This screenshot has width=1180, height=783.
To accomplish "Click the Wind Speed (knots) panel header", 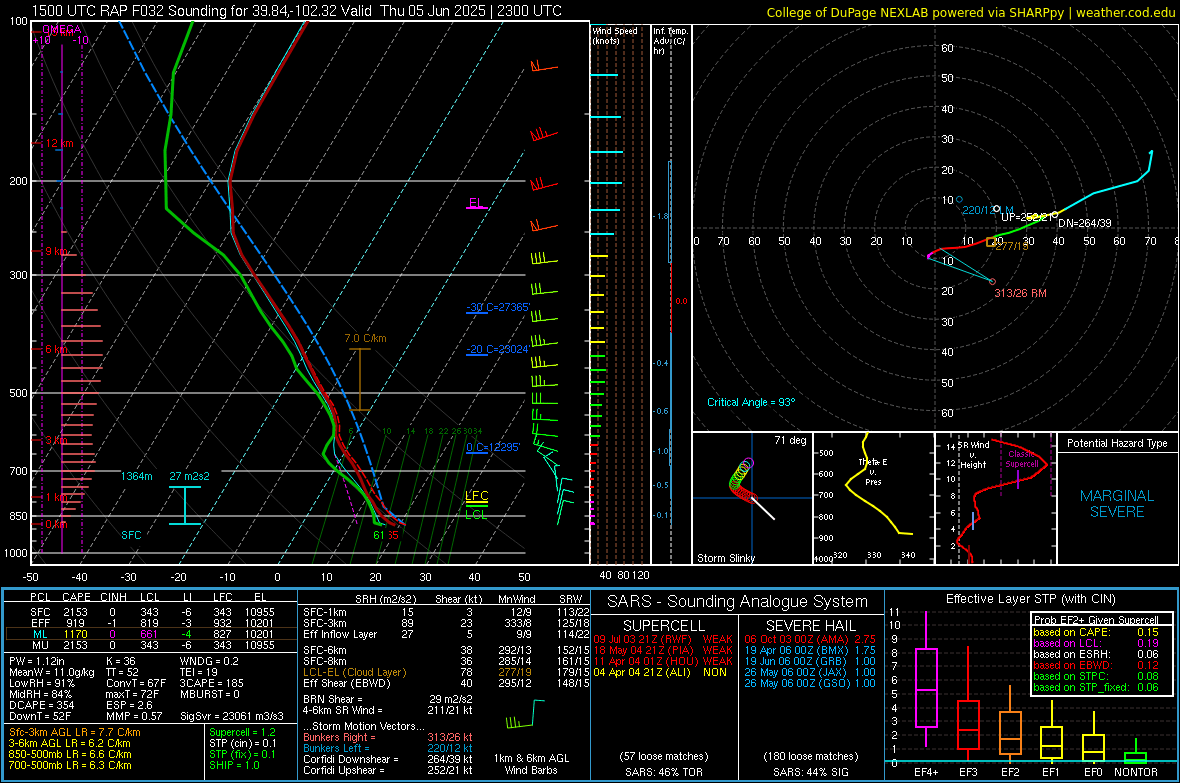I will [615, 35].
